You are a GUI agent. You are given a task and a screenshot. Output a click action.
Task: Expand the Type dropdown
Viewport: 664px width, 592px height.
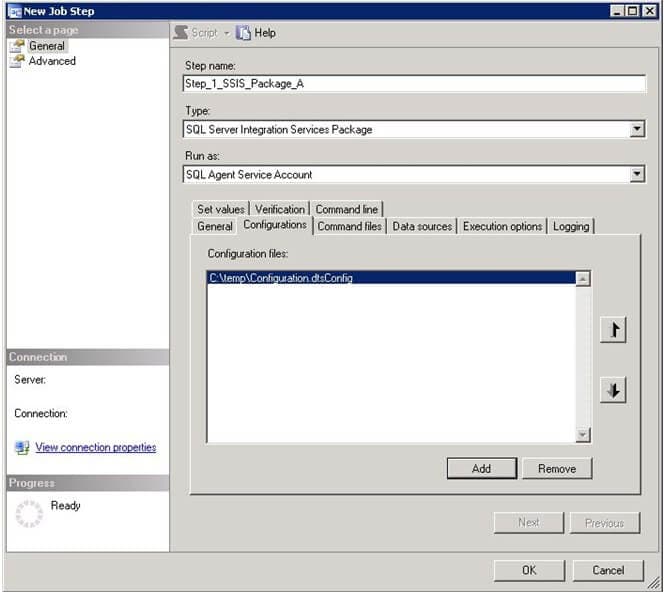click(x=637, y=129)
